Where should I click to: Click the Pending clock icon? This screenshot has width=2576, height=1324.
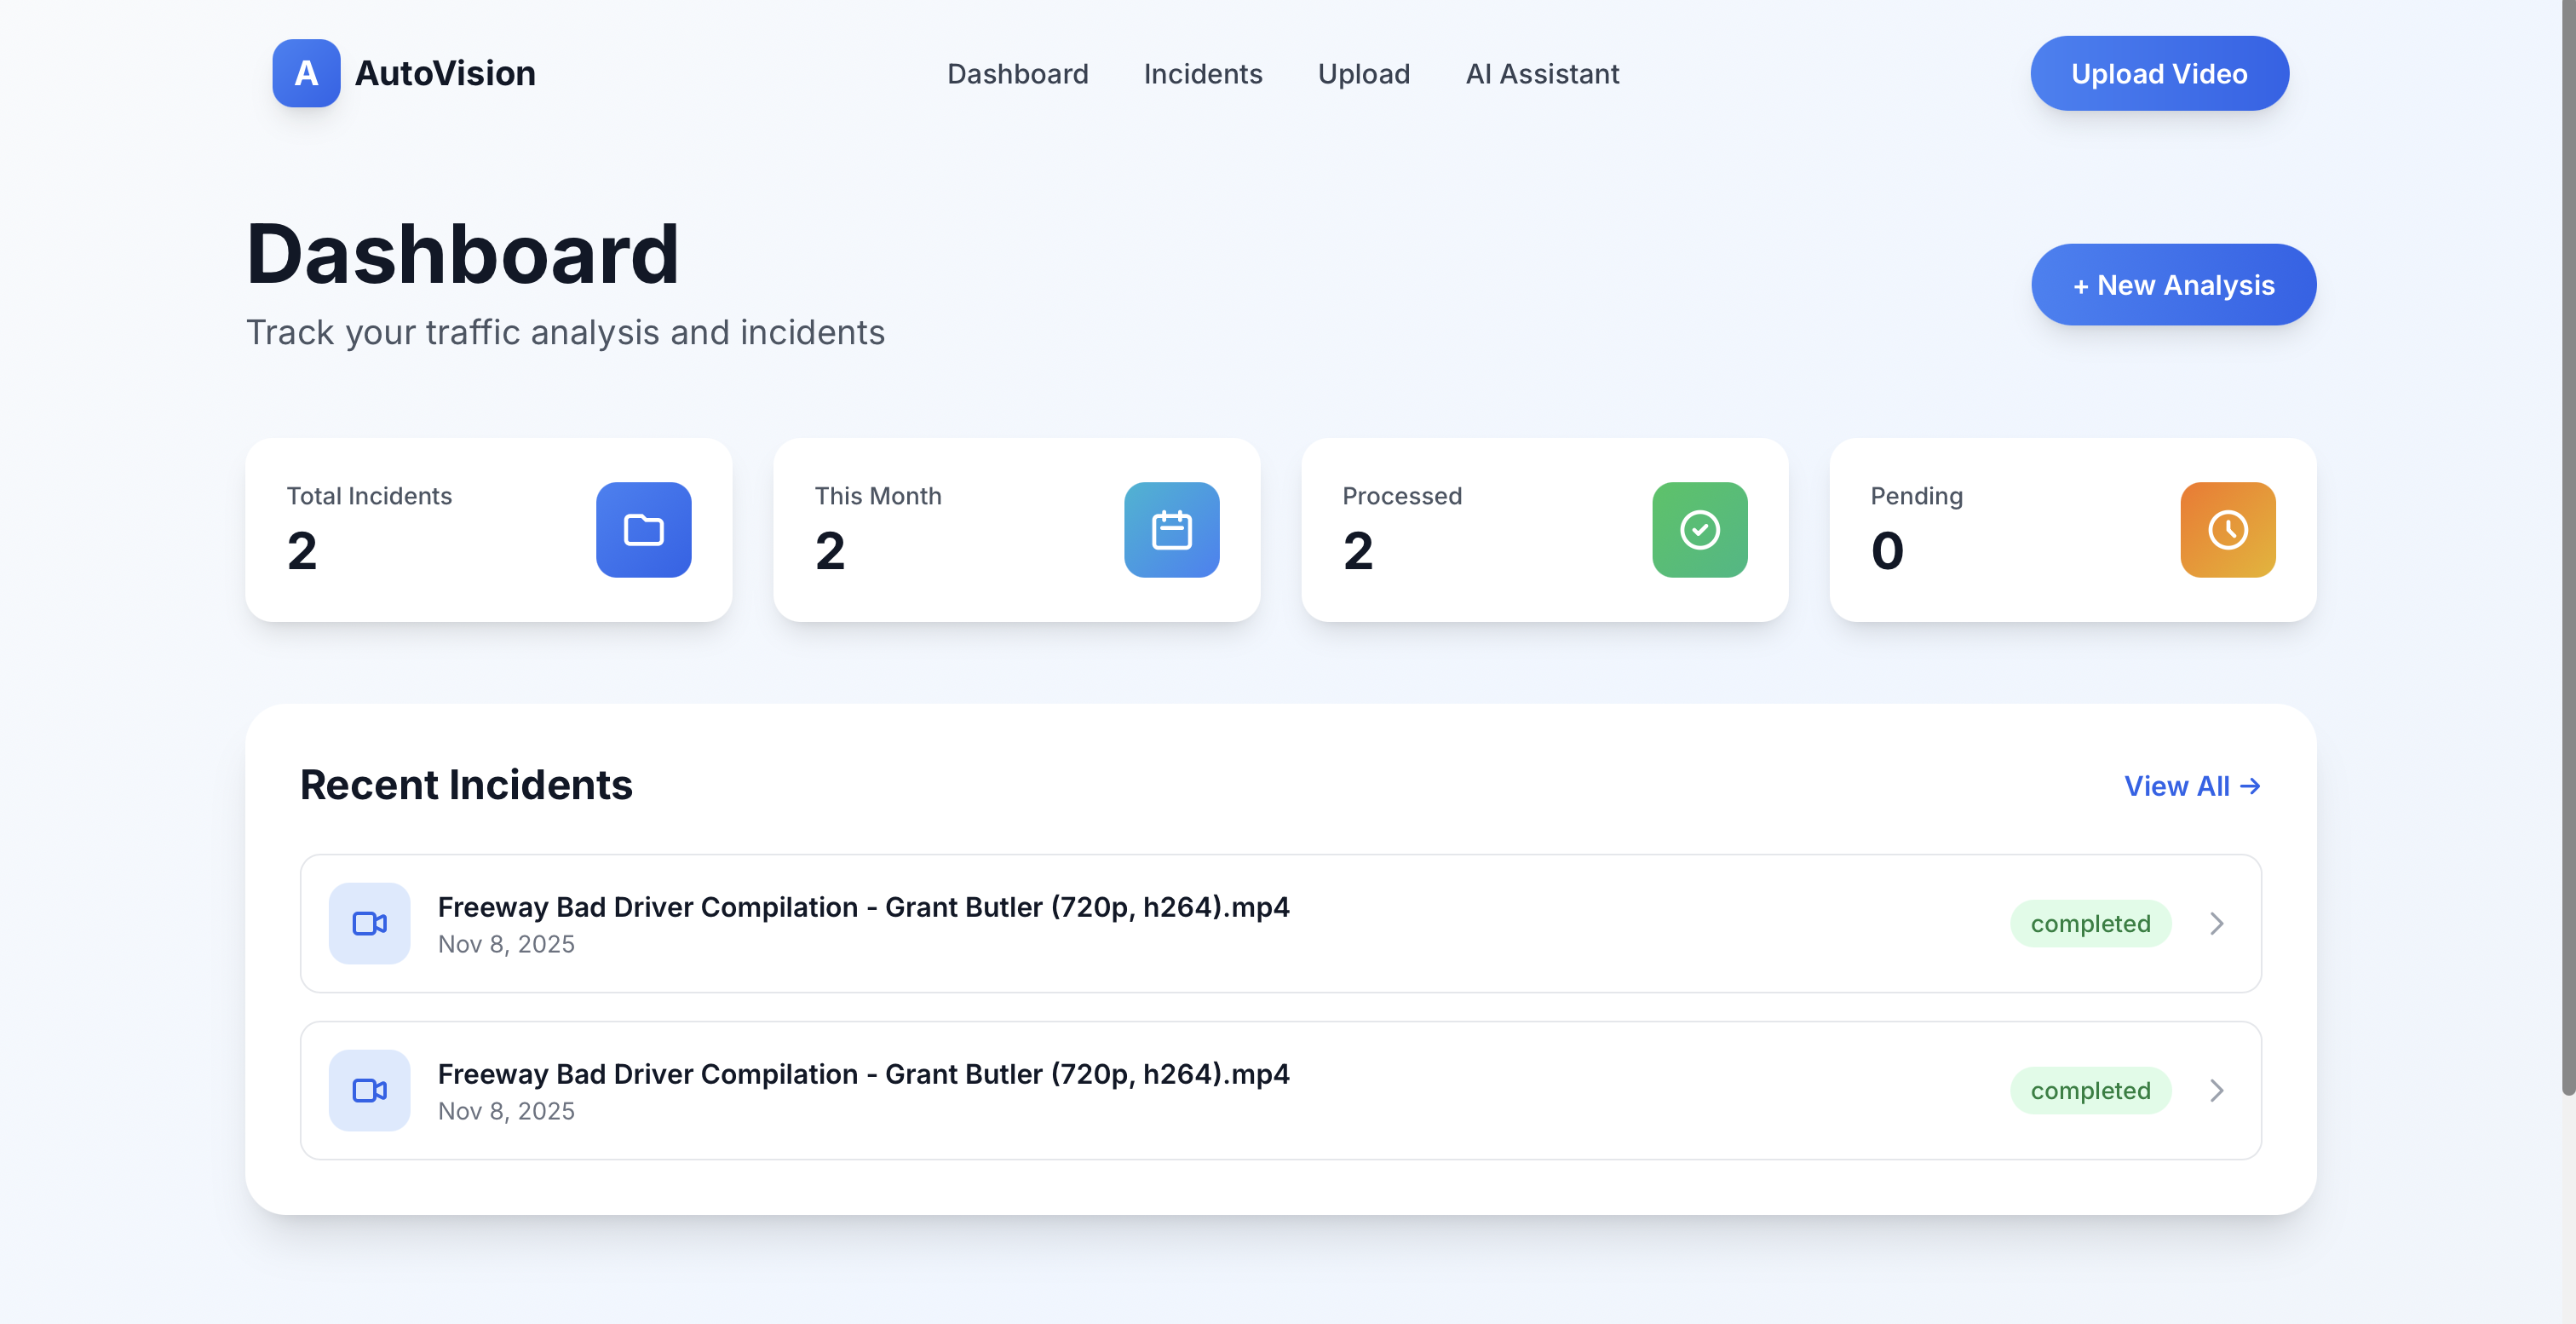(2227, 530)
